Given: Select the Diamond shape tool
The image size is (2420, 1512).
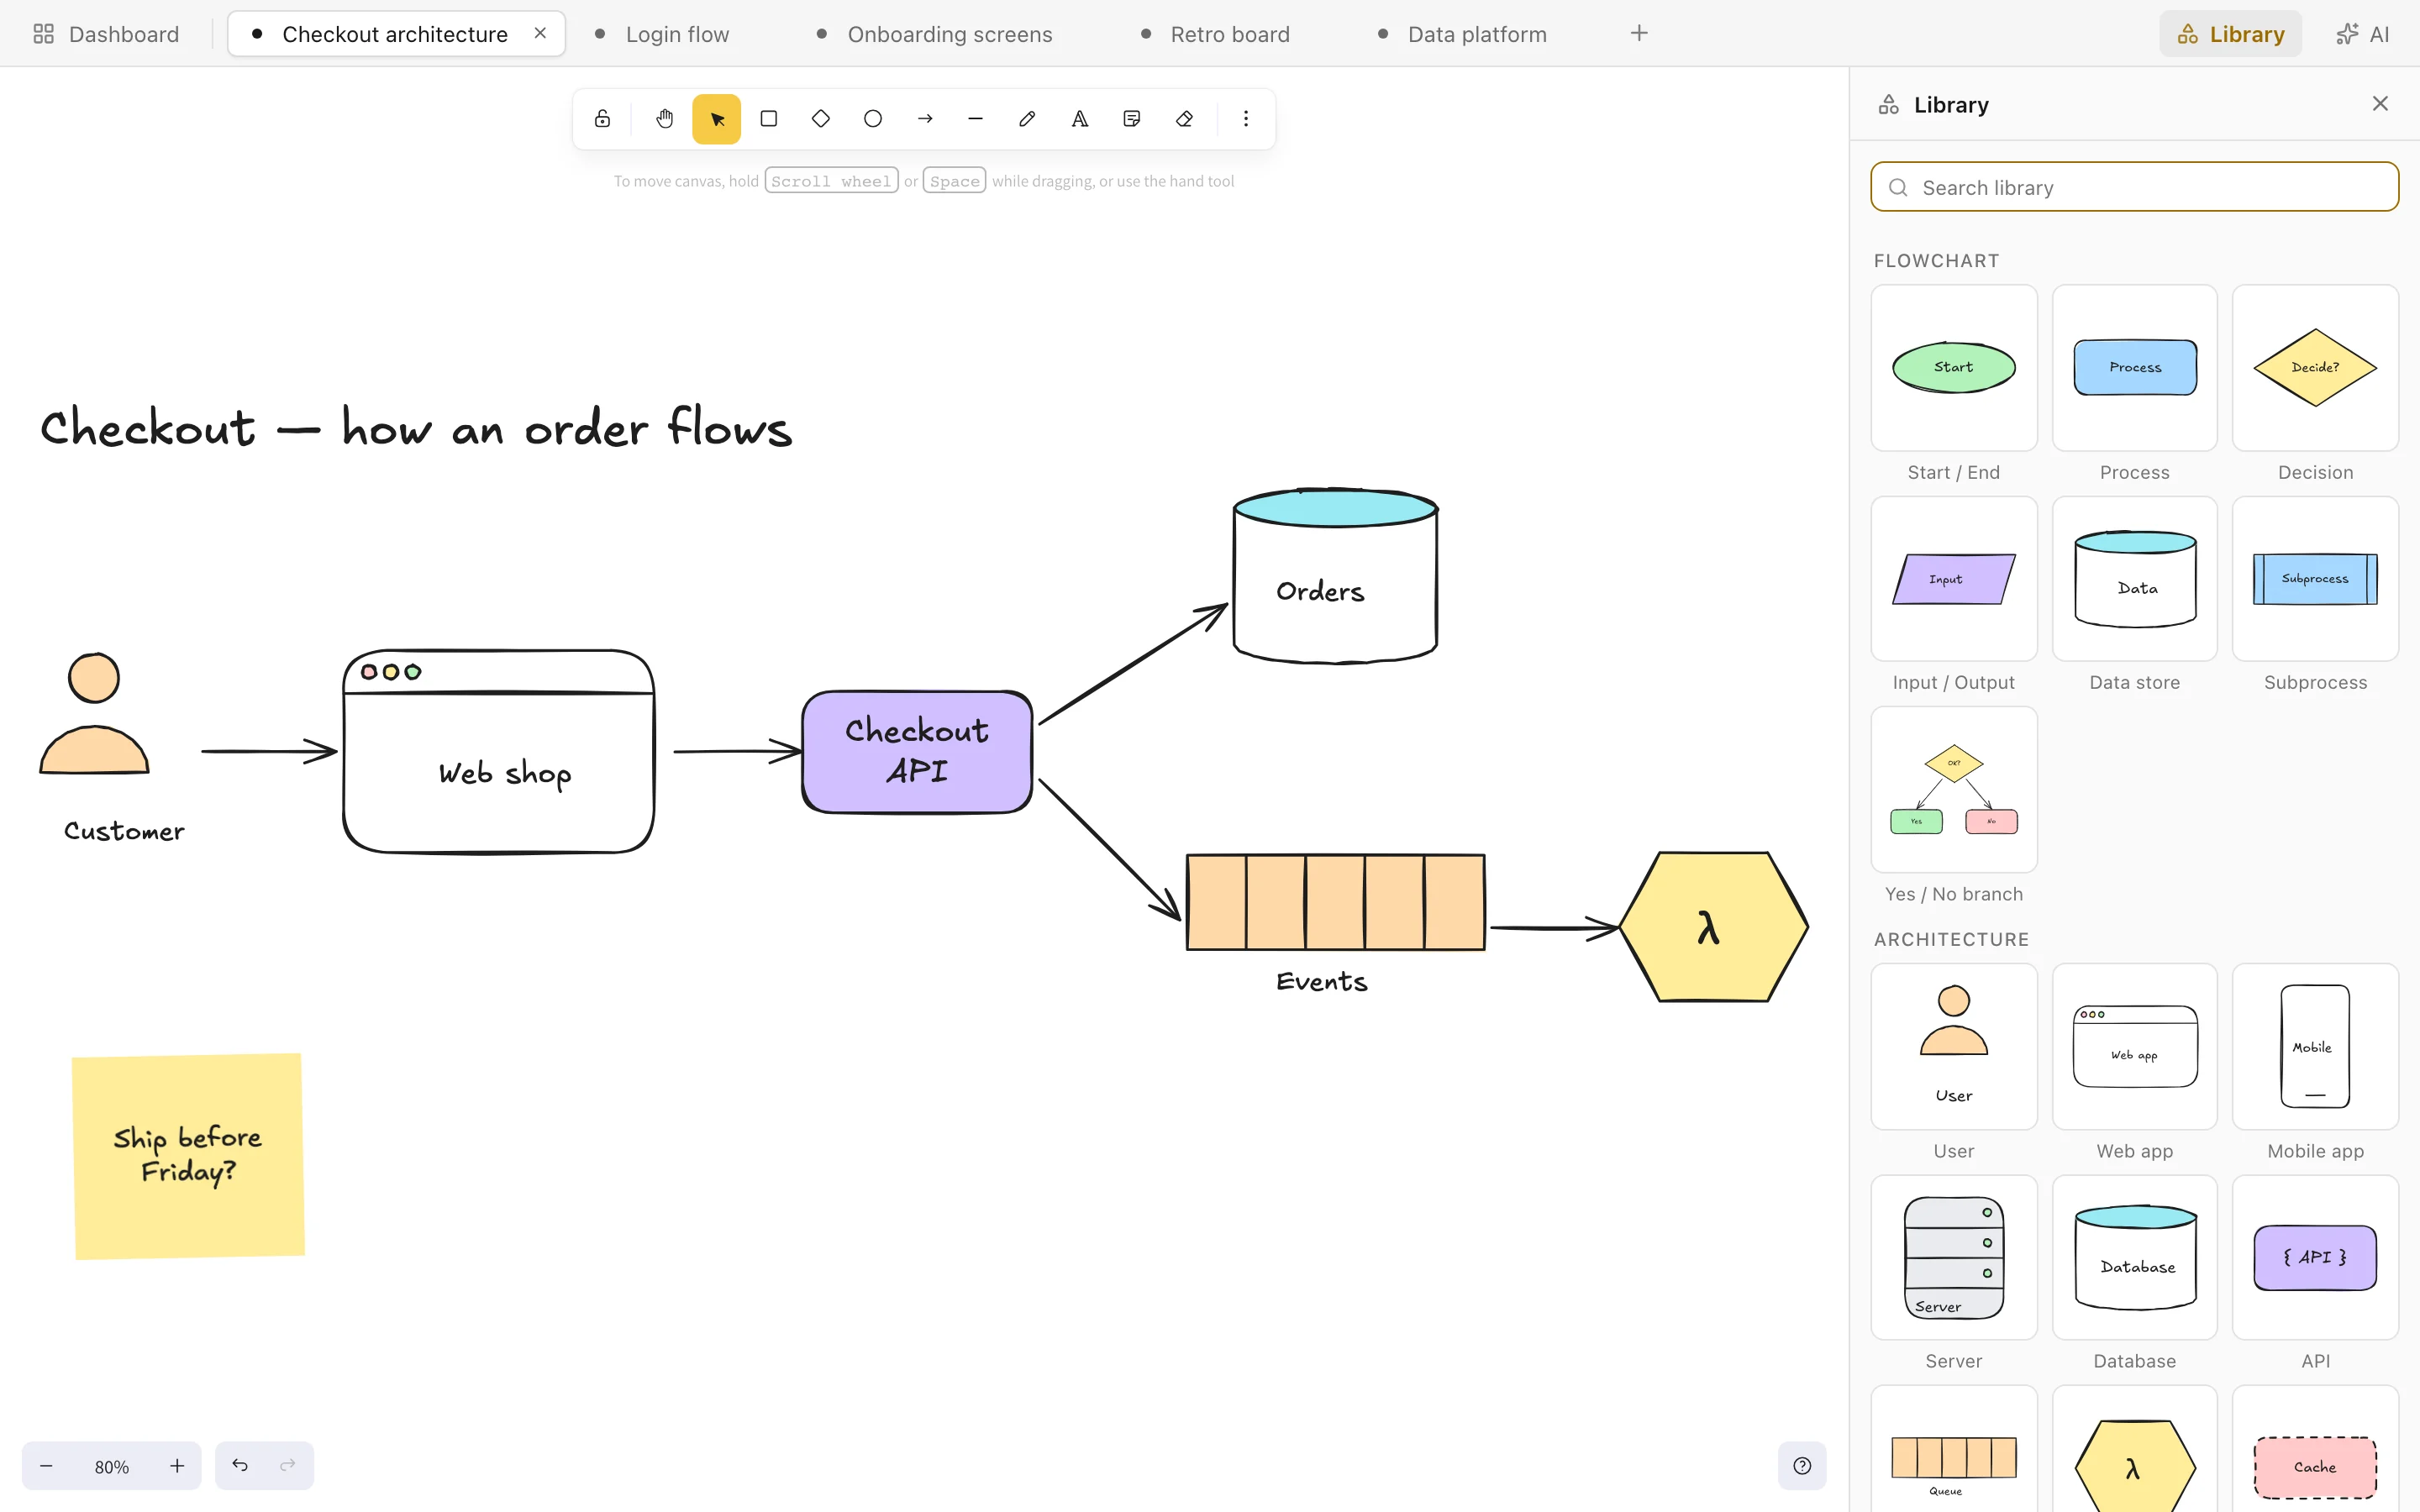Looking at the screenshot, I should [x=821, y=119].
